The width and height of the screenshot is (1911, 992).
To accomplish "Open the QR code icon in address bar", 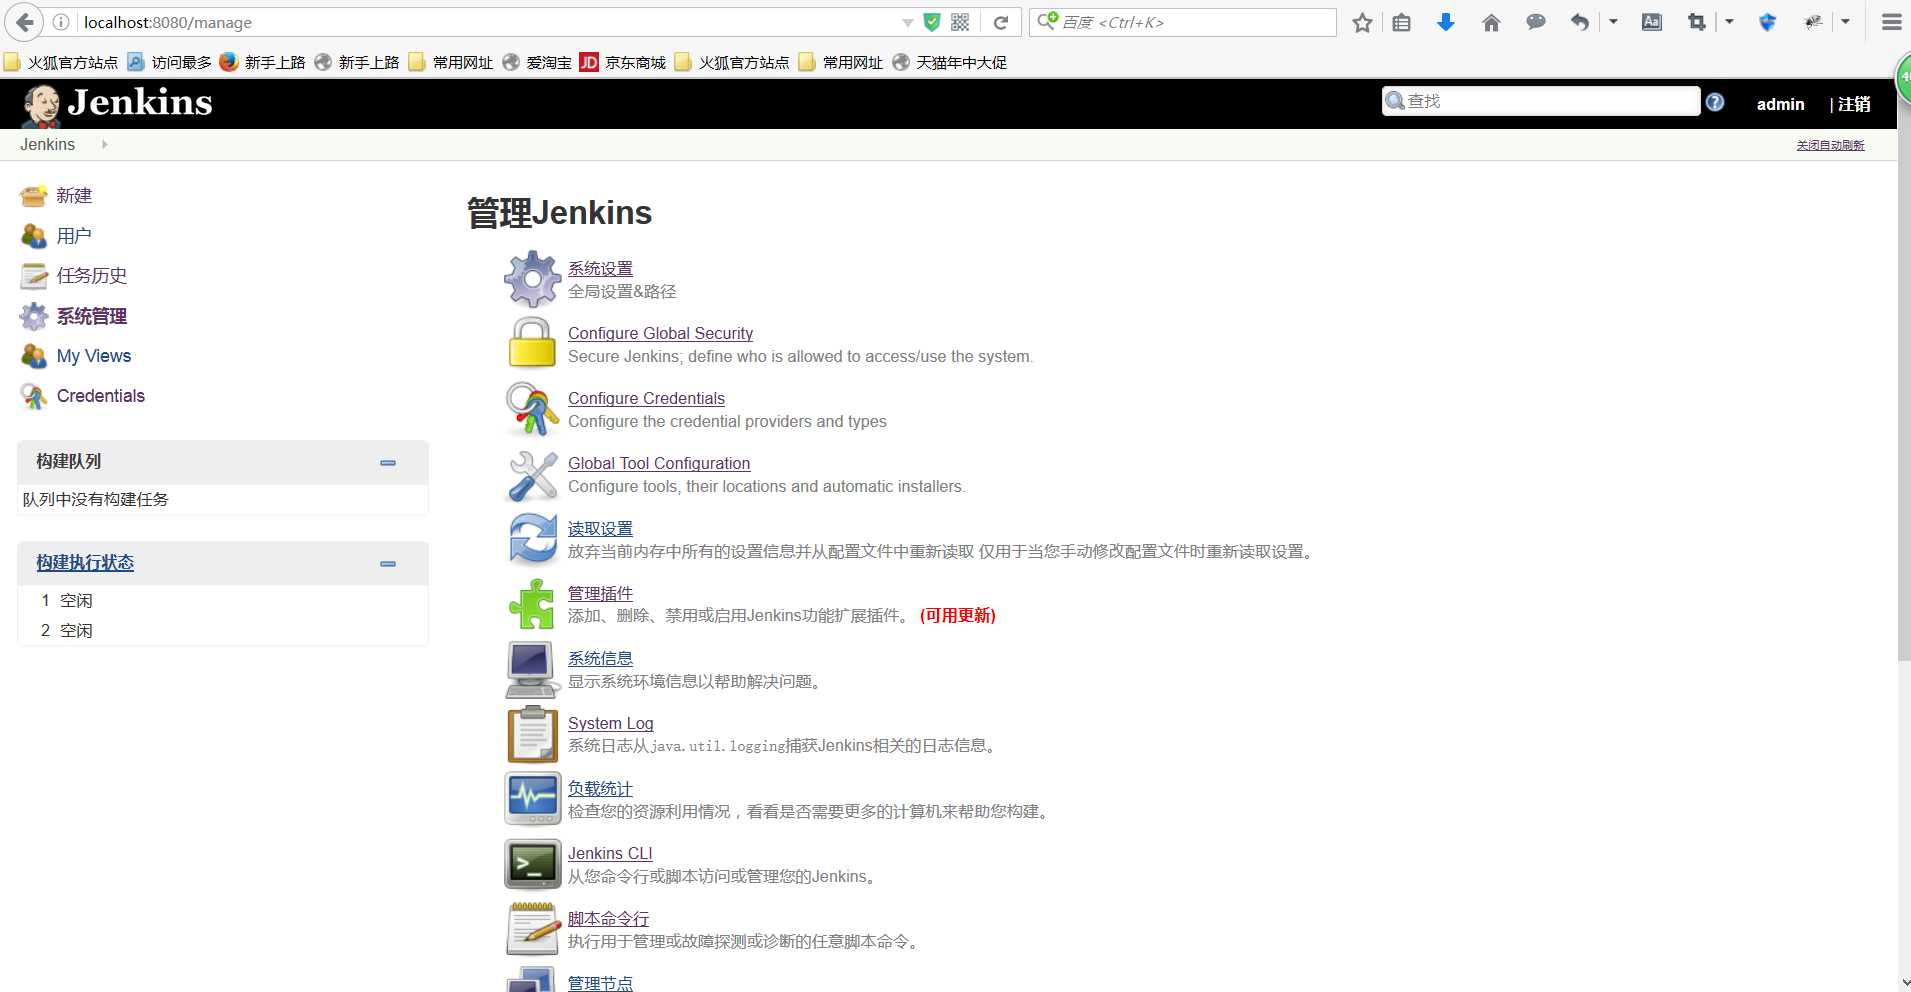I will pyautogui.click(x=960, y=22).
